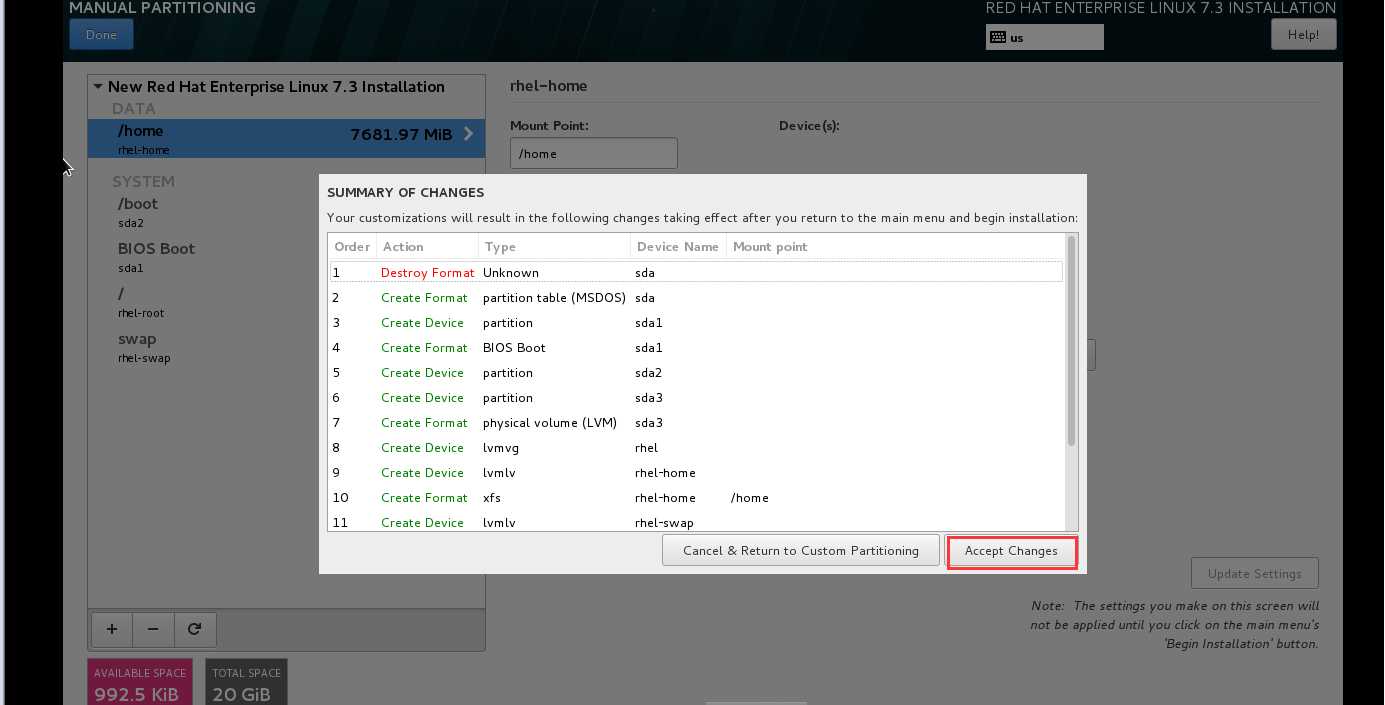The height and width of the screenshot is (705, 1385).
Task: Click the Mount Point input field
Action: 594,154
